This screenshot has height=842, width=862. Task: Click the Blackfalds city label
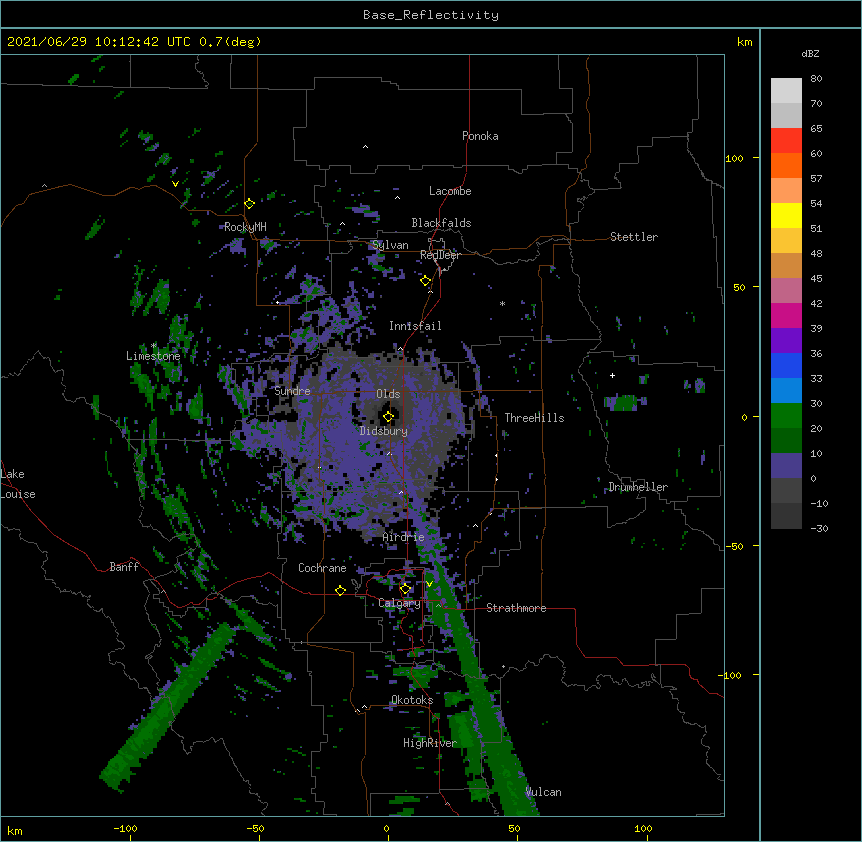click(441, 223)
